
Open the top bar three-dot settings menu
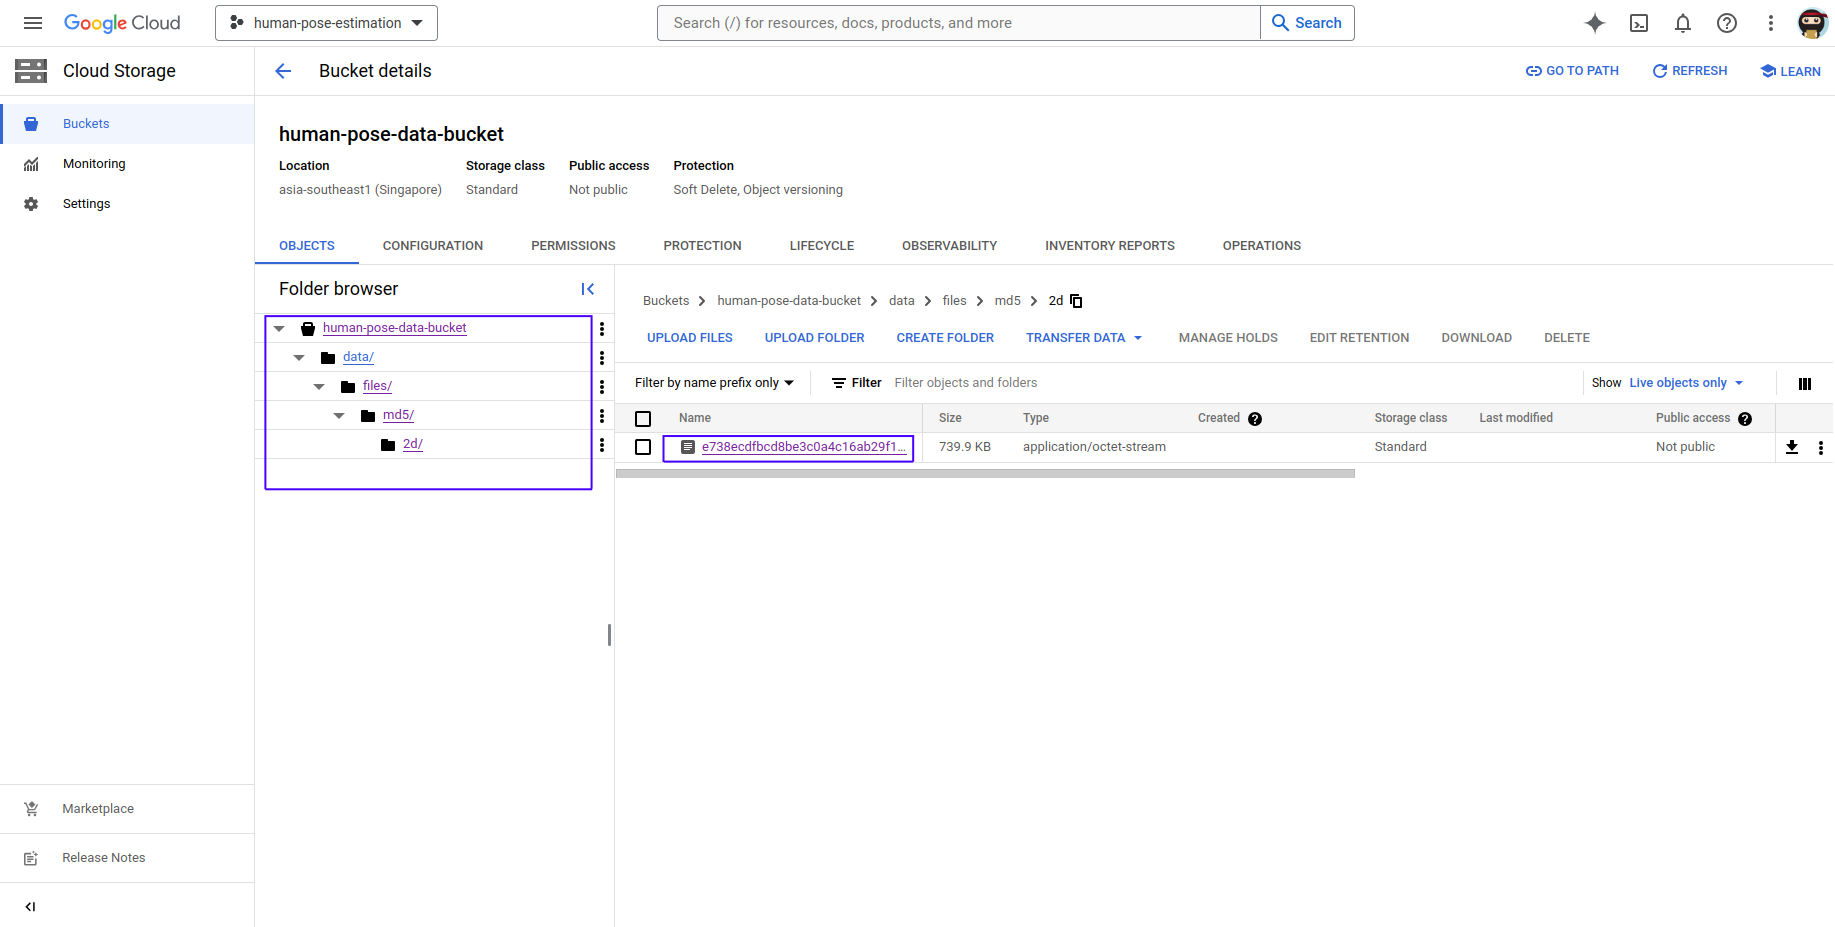1771,23
